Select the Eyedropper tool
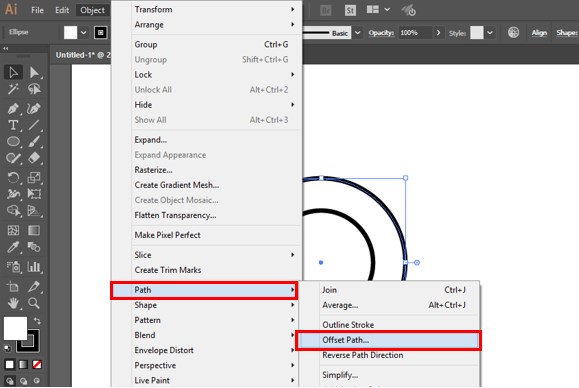The height and width of the screenshot is (388, 579). (14, 247)
